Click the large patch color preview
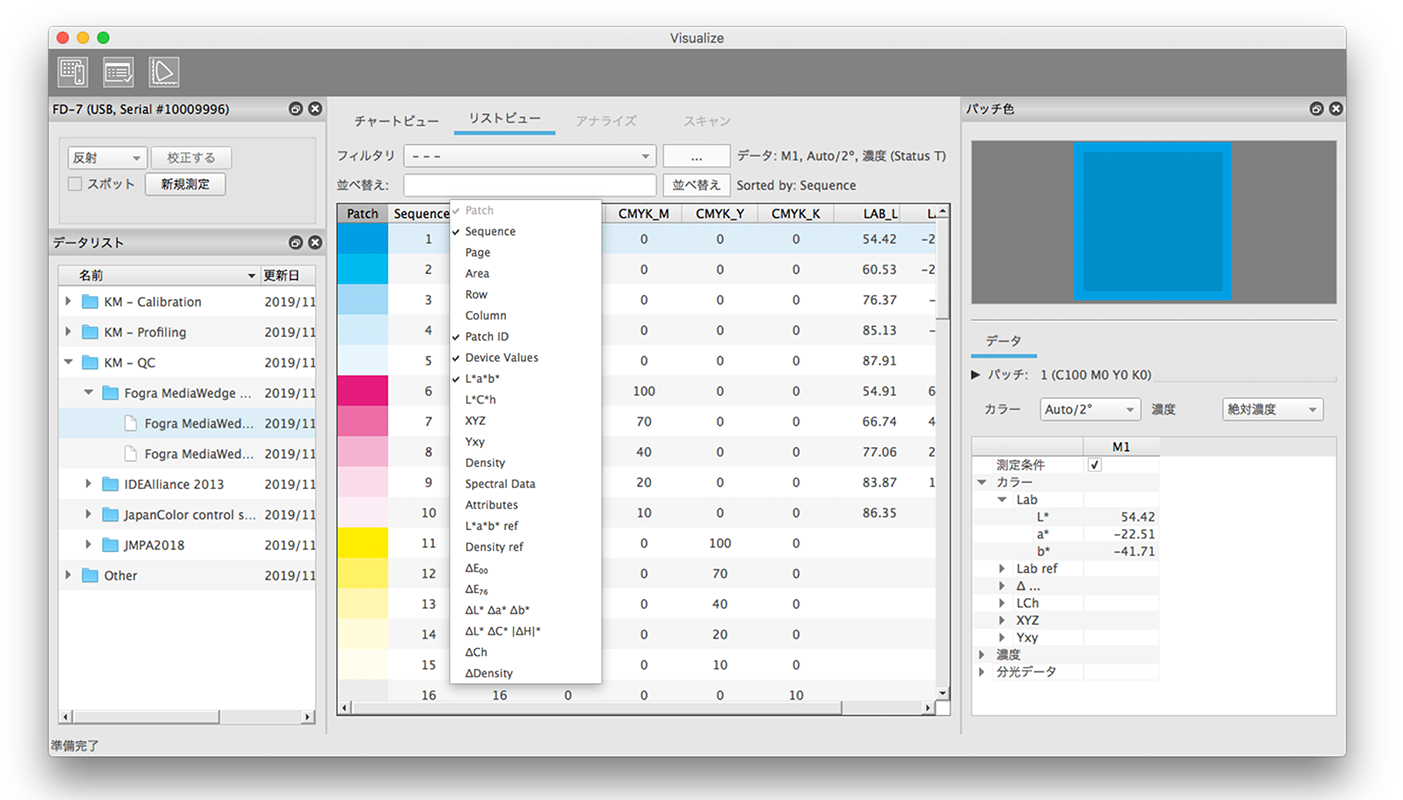 pyautogui.click(x=1153, y=222)
